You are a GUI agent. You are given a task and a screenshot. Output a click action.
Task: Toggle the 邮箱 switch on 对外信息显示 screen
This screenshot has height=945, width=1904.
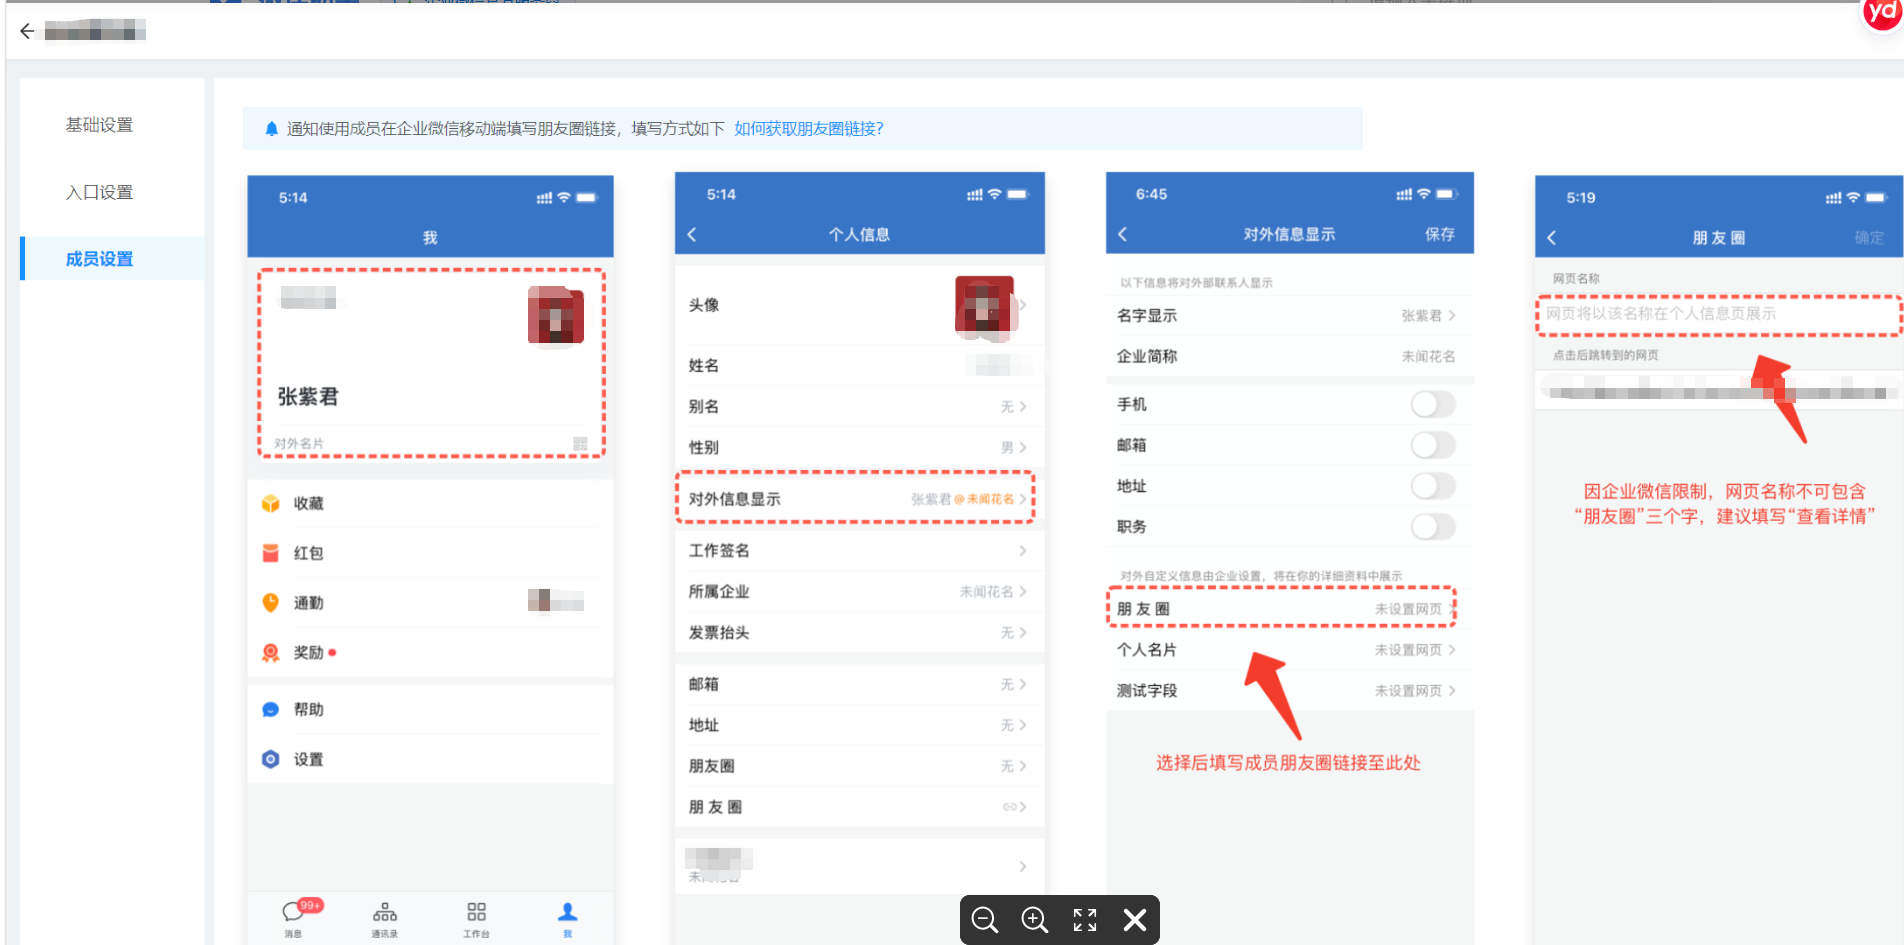(1433, 445)
